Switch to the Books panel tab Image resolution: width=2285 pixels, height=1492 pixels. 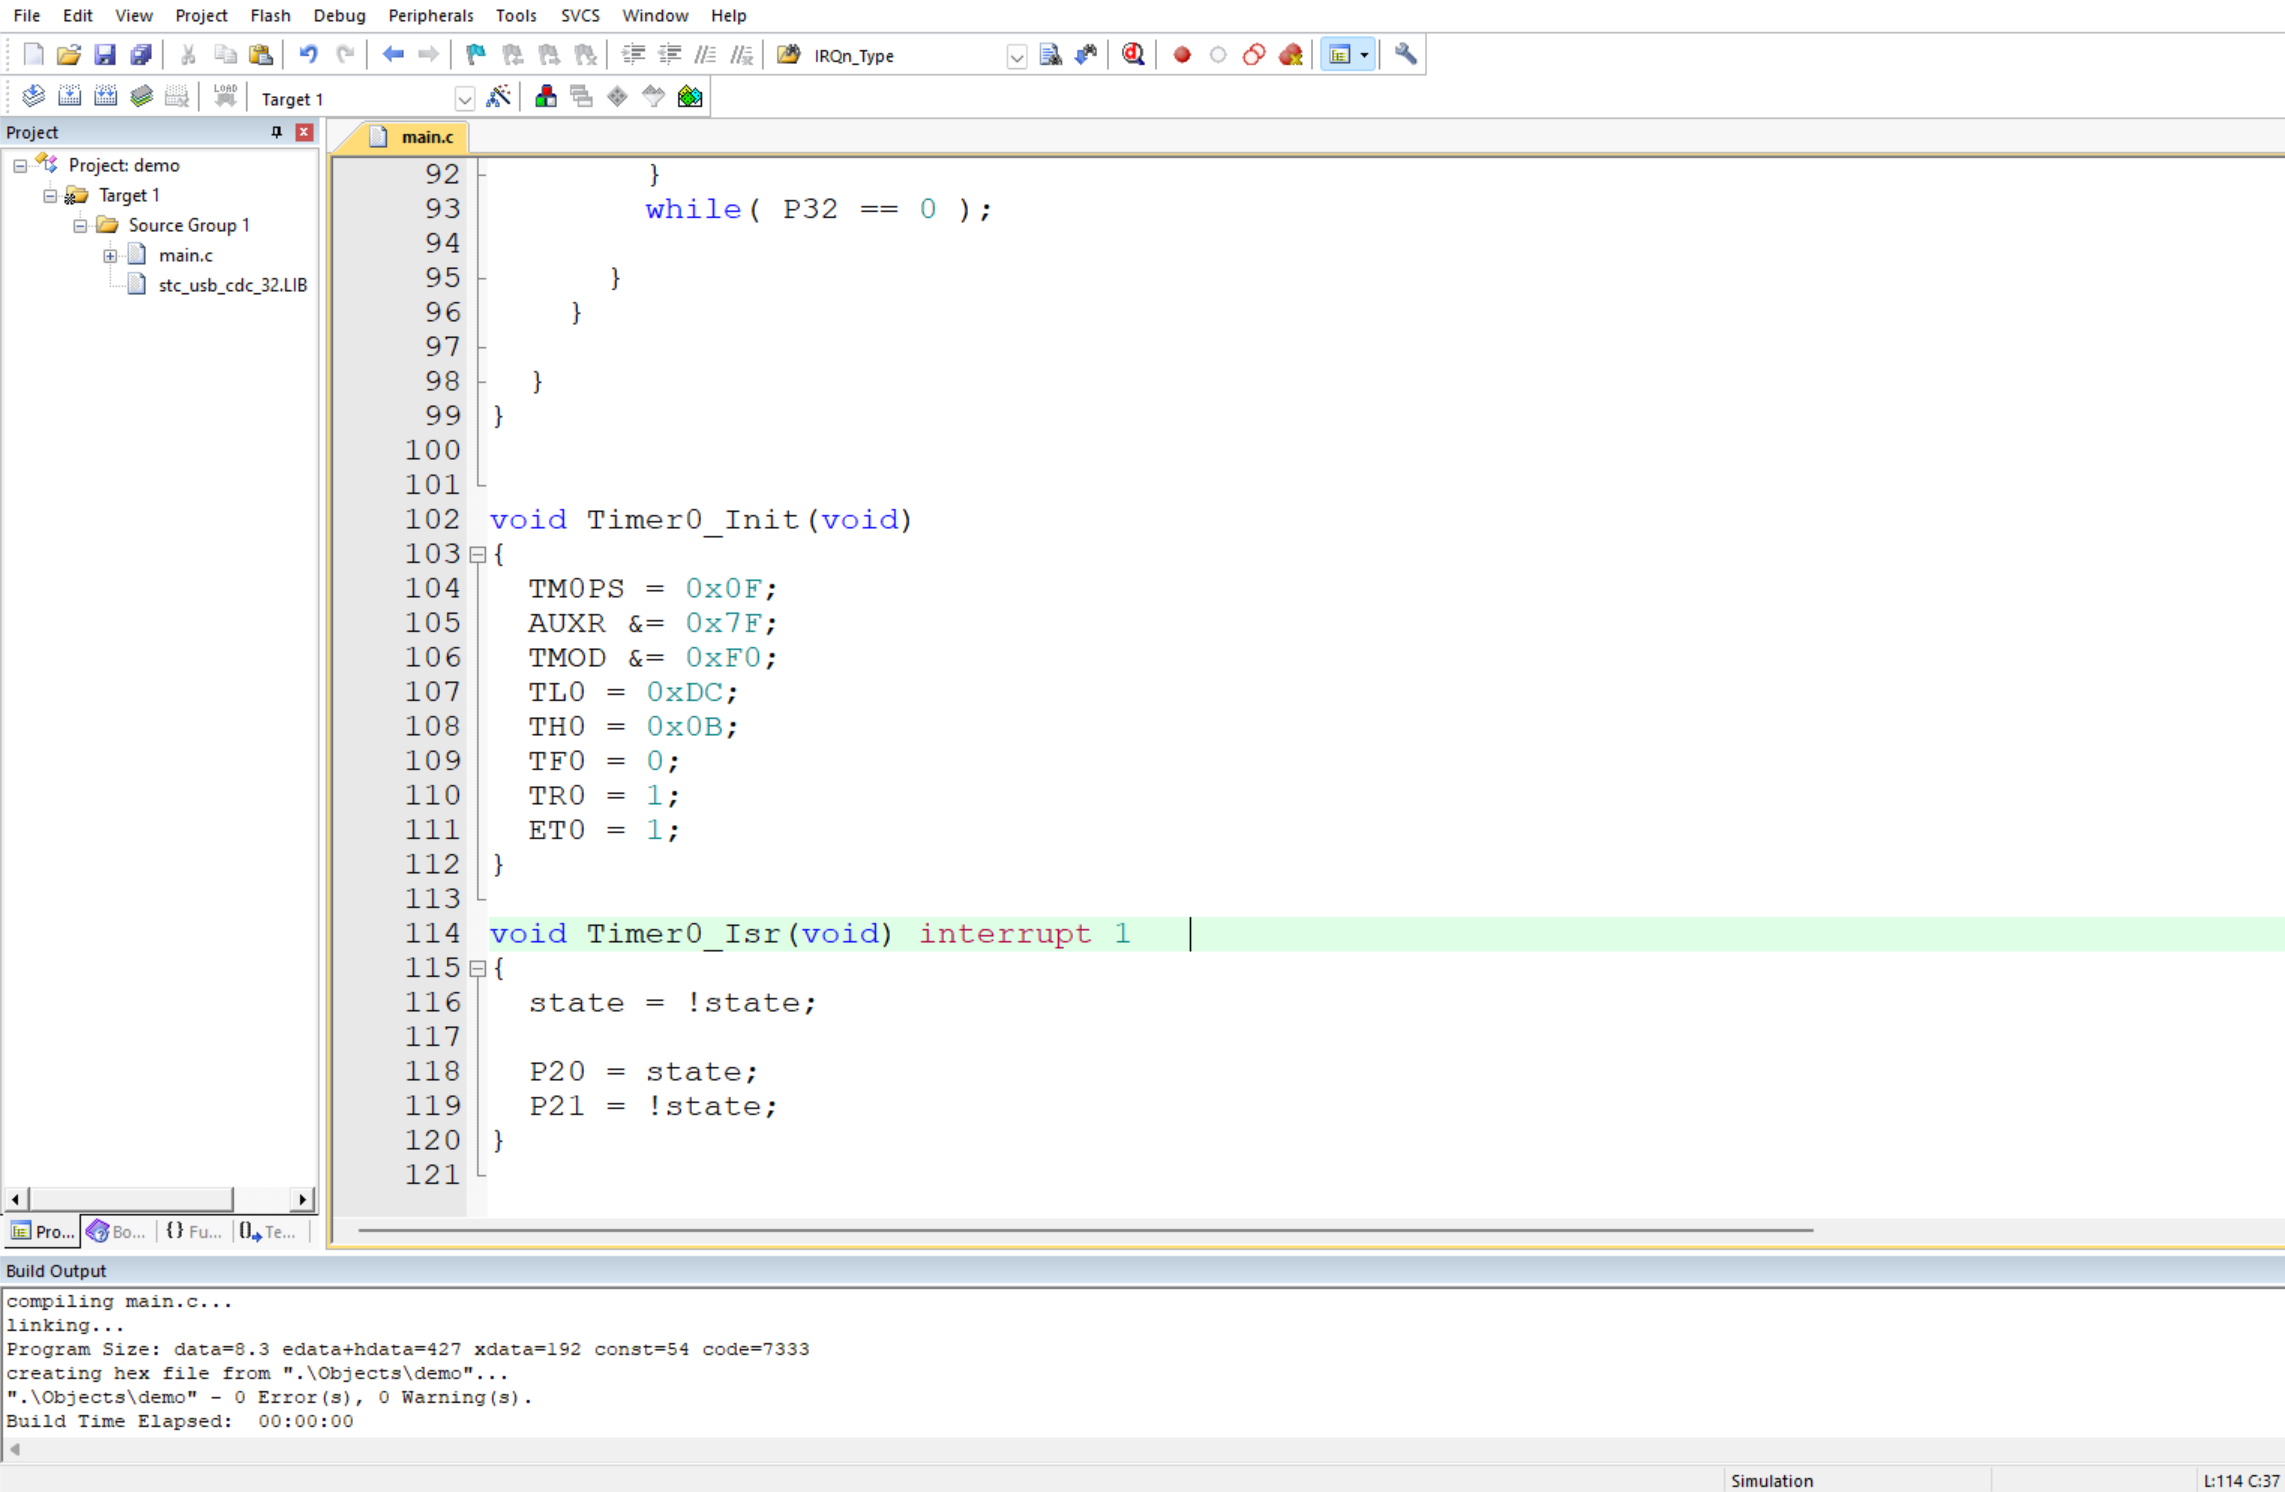coord(118,1232)
